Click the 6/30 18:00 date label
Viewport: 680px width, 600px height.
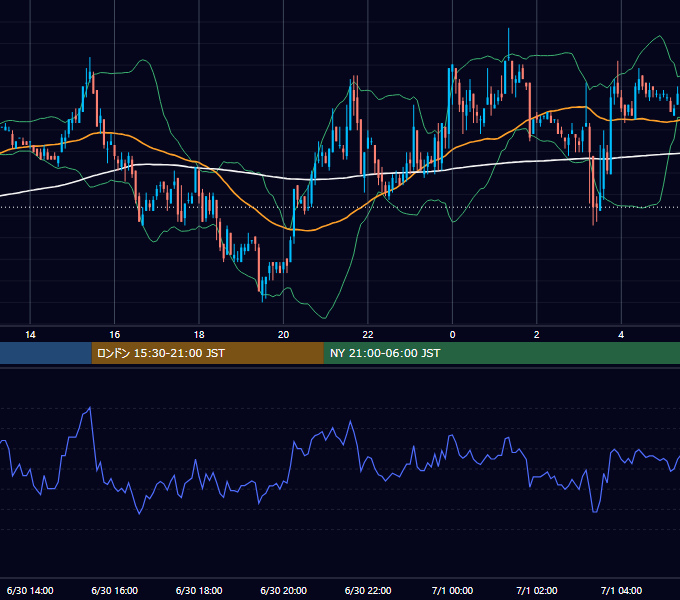[x=199, y=590]
